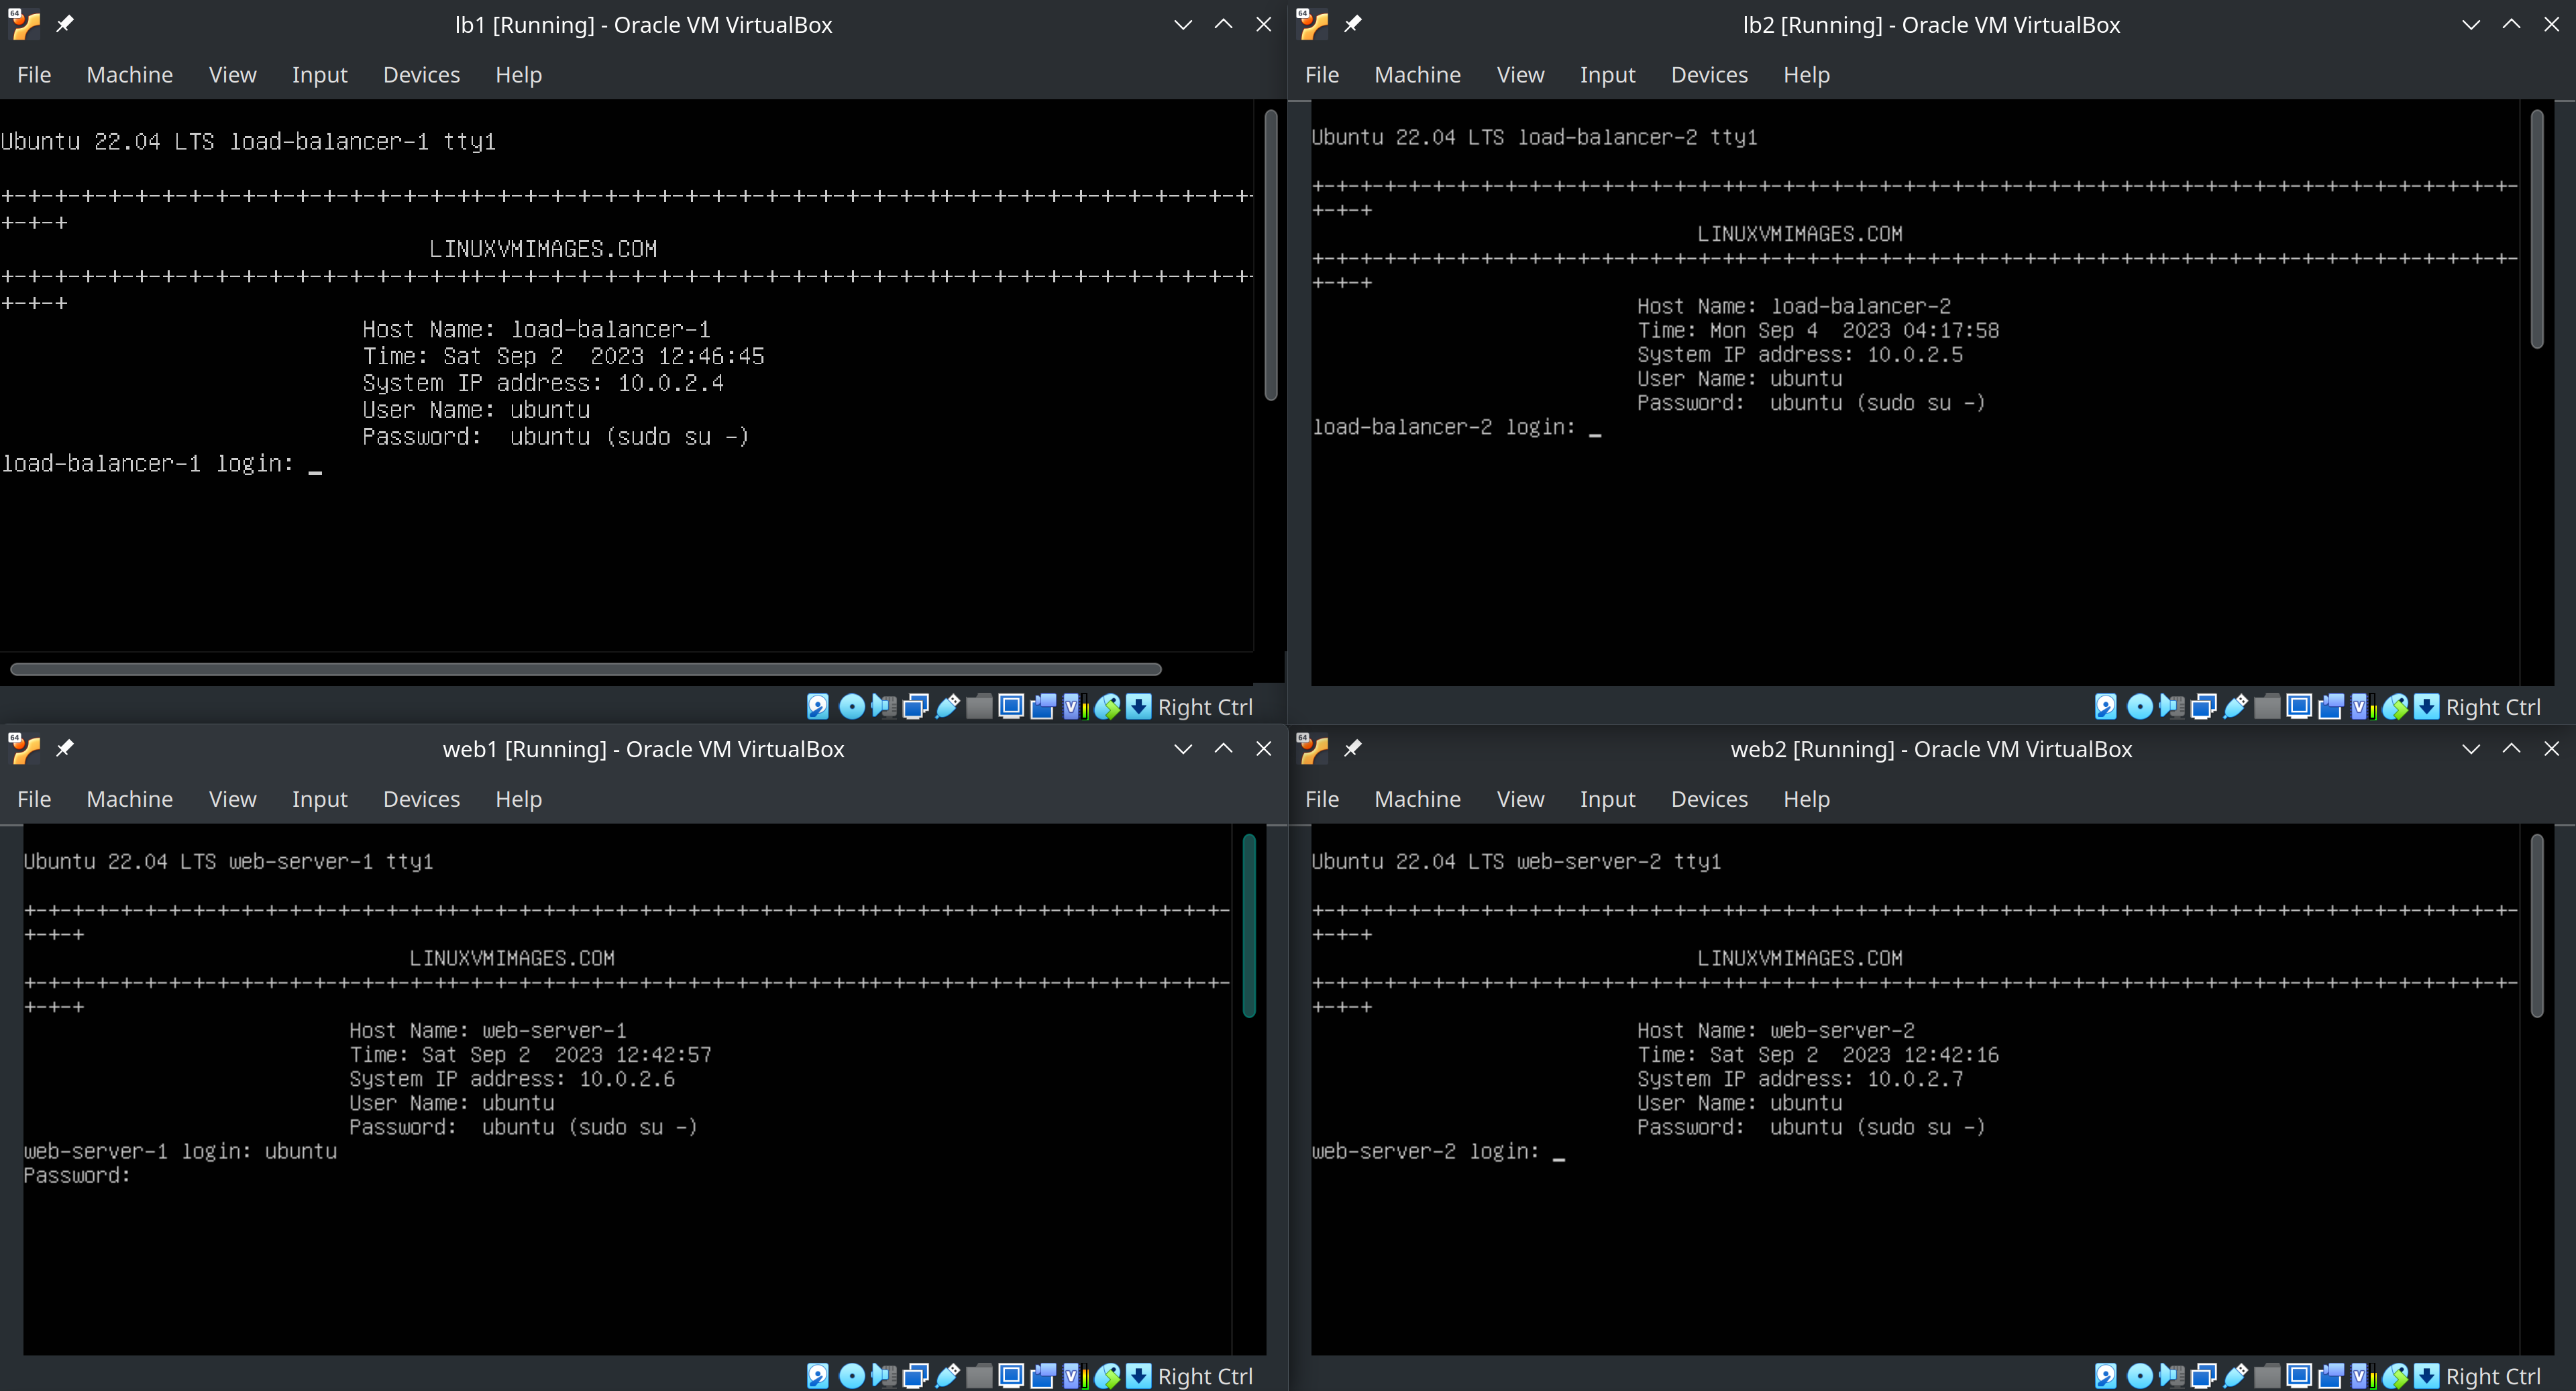This screenshot has width=2576, height=1391.
Task: Click Right Ctrl host key label in web1
Action: (1205, 1376)
